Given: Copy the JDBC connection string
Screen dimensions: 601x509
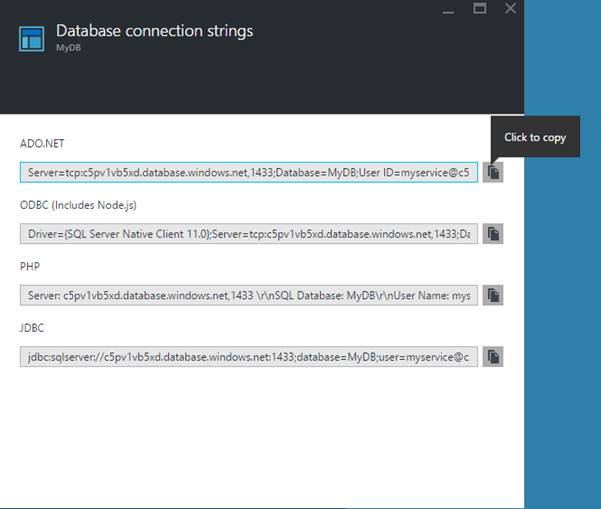Looking at the screenshot, I should coord(493,356).
